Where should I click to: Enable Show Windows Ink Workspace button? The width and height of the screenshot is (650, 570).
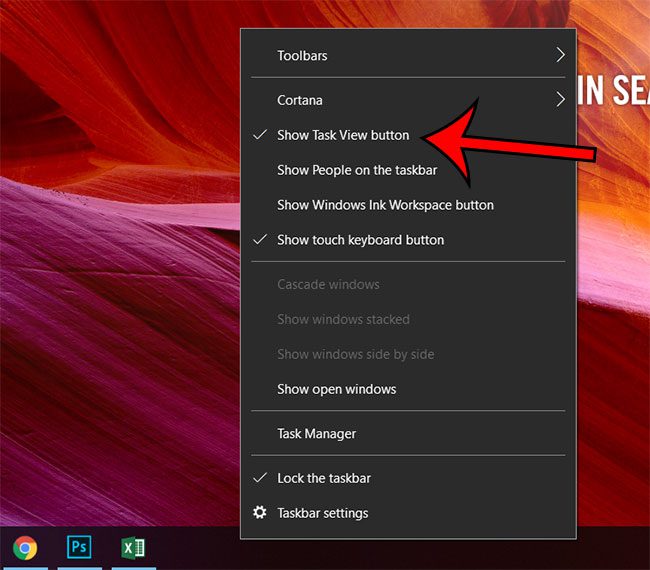coord(408,205)
